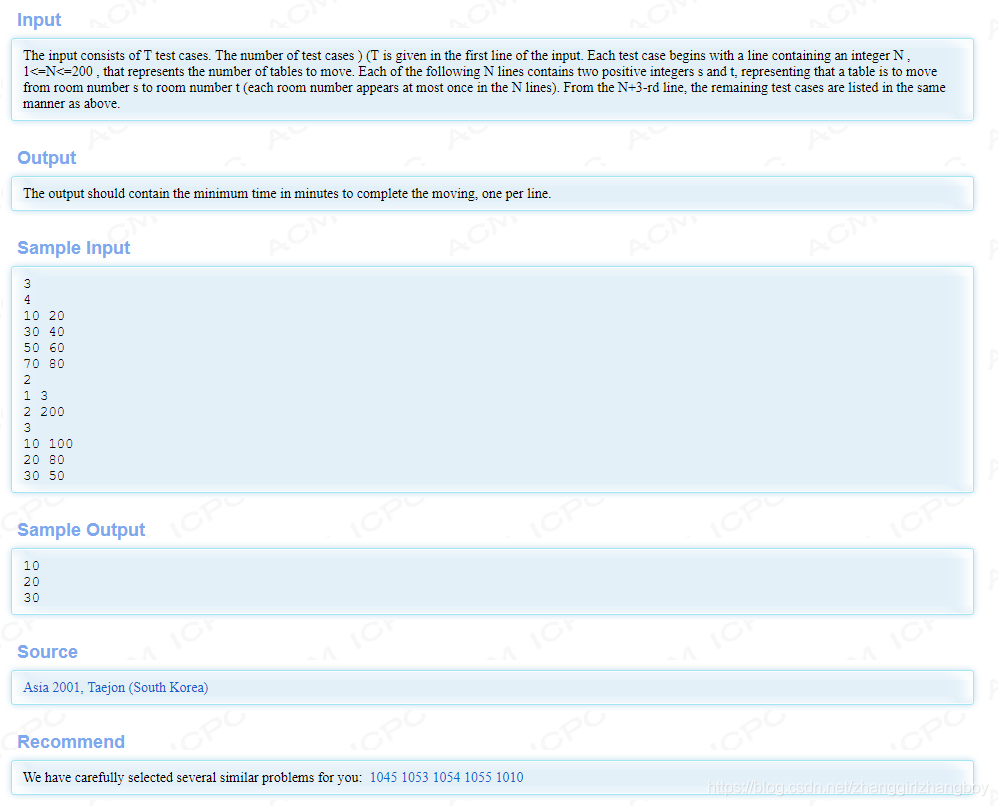Click sample input line '10 100'
The width and height of the screenshot is (998, 806).
point(48,444)
